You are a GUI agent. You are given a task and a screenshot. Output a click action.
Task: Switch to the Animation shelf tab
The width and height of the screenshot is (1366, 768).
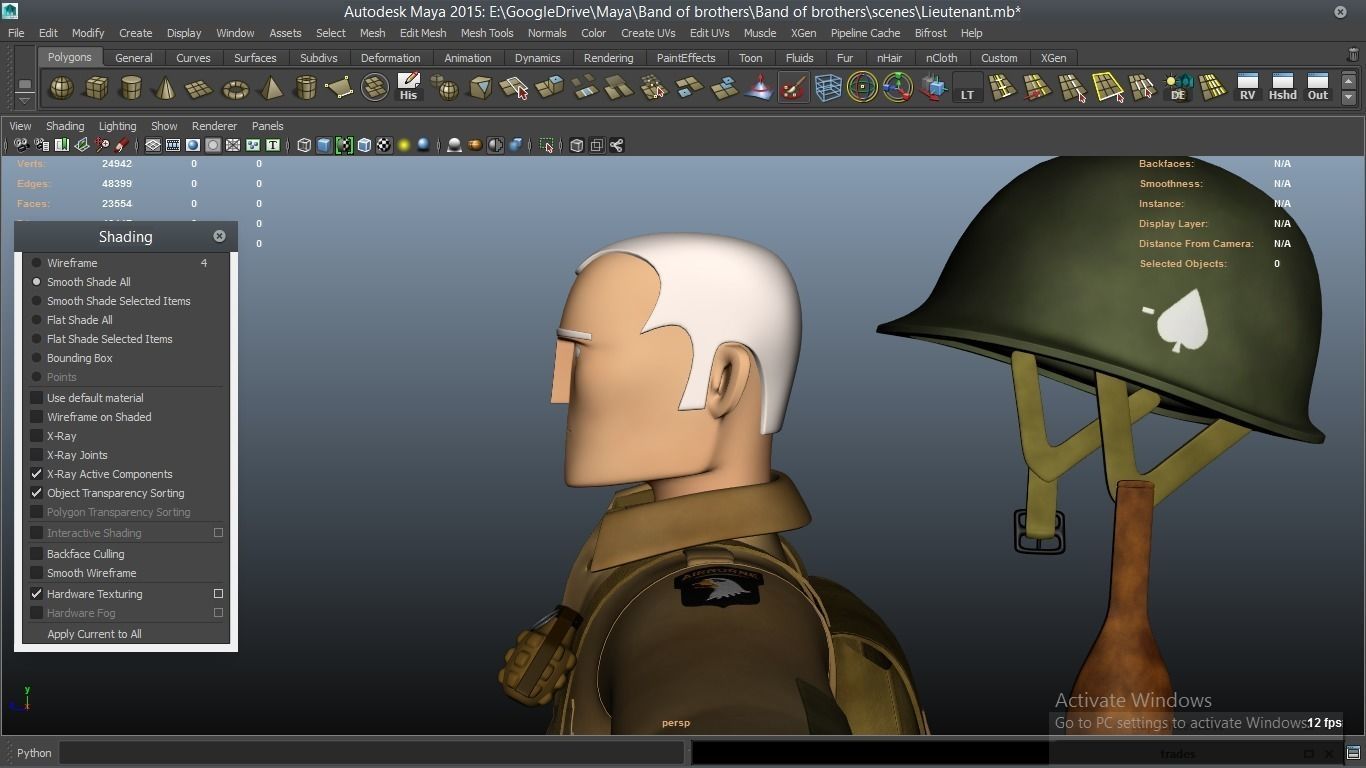[468, 58]
